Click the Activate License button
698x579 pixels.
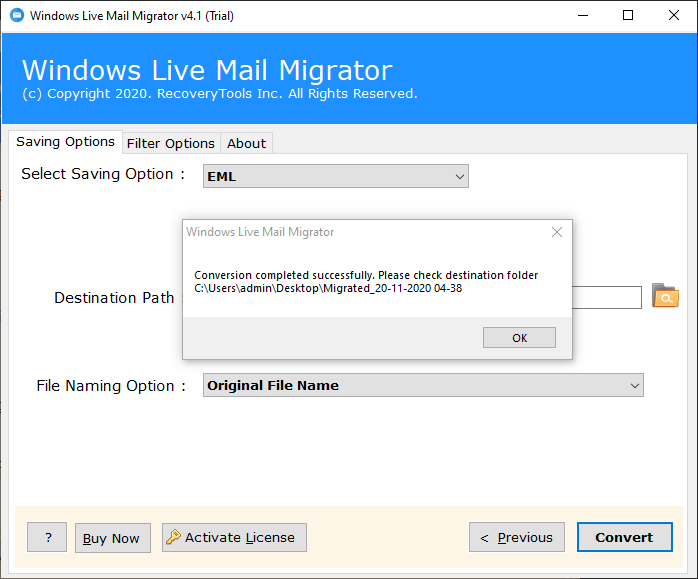point(234,538)
